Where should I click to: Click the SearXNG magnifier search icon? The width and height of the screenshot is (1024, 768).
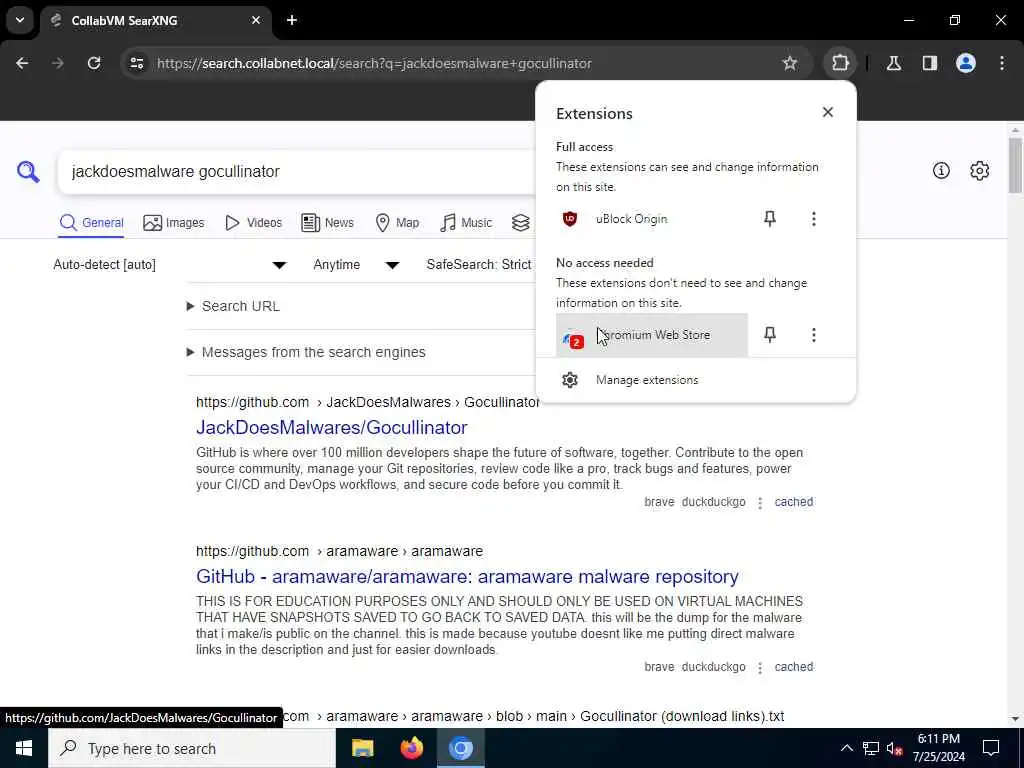pyautogui.click(x=28, y=172)
